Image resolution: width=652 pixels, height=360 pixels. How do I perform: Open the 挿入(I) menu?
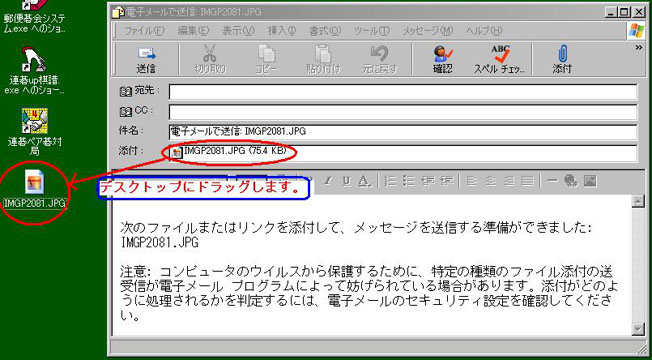point(282,31)
